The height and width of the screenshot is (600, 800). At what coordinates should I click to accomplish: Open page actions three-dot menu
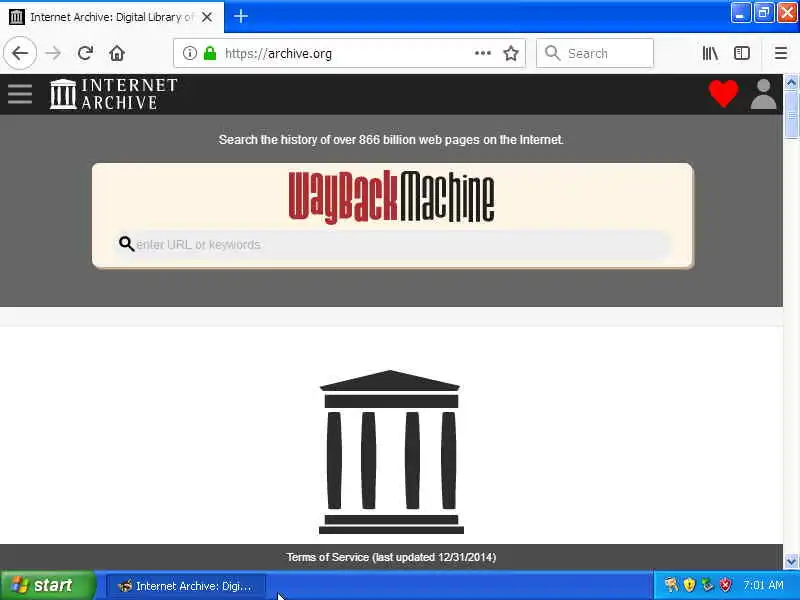[483, 53]
